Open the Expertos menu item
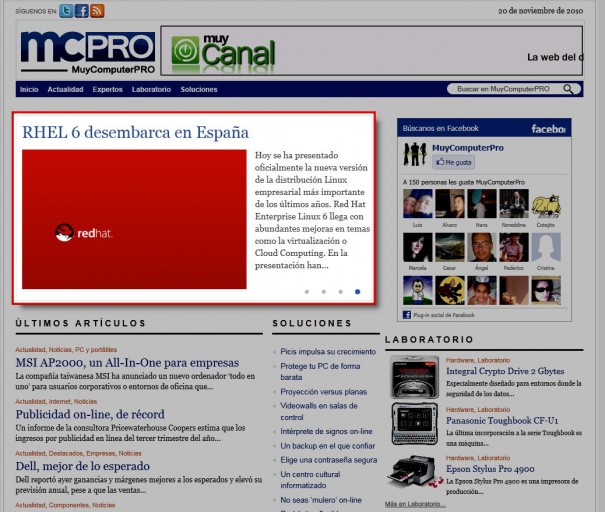 tap(107, 89)
